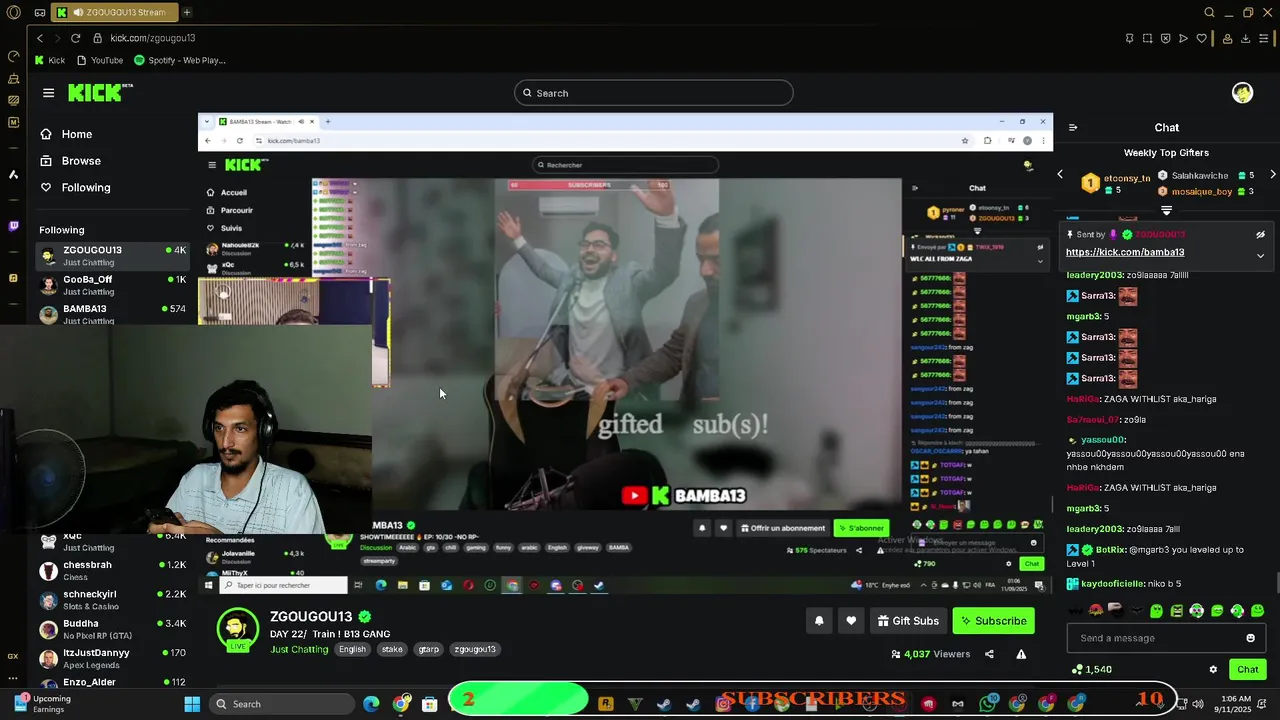Open browser downloads icon
Screen dimensions: 1280x720
(1245, 38)
